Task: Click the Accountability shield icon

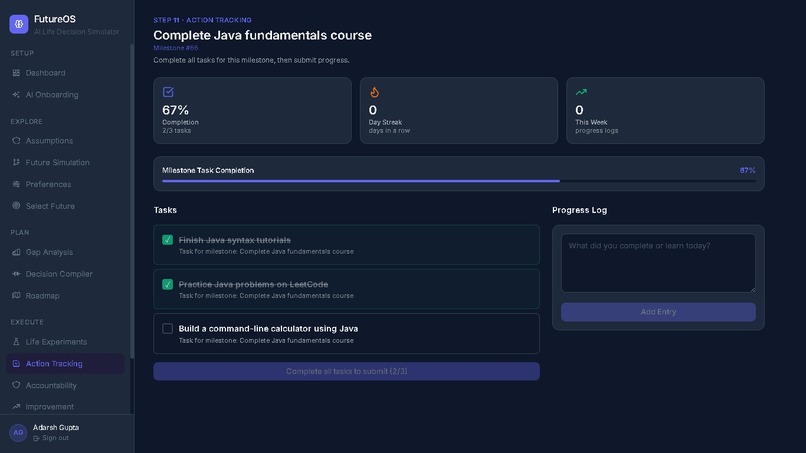Action: point(16,385)
